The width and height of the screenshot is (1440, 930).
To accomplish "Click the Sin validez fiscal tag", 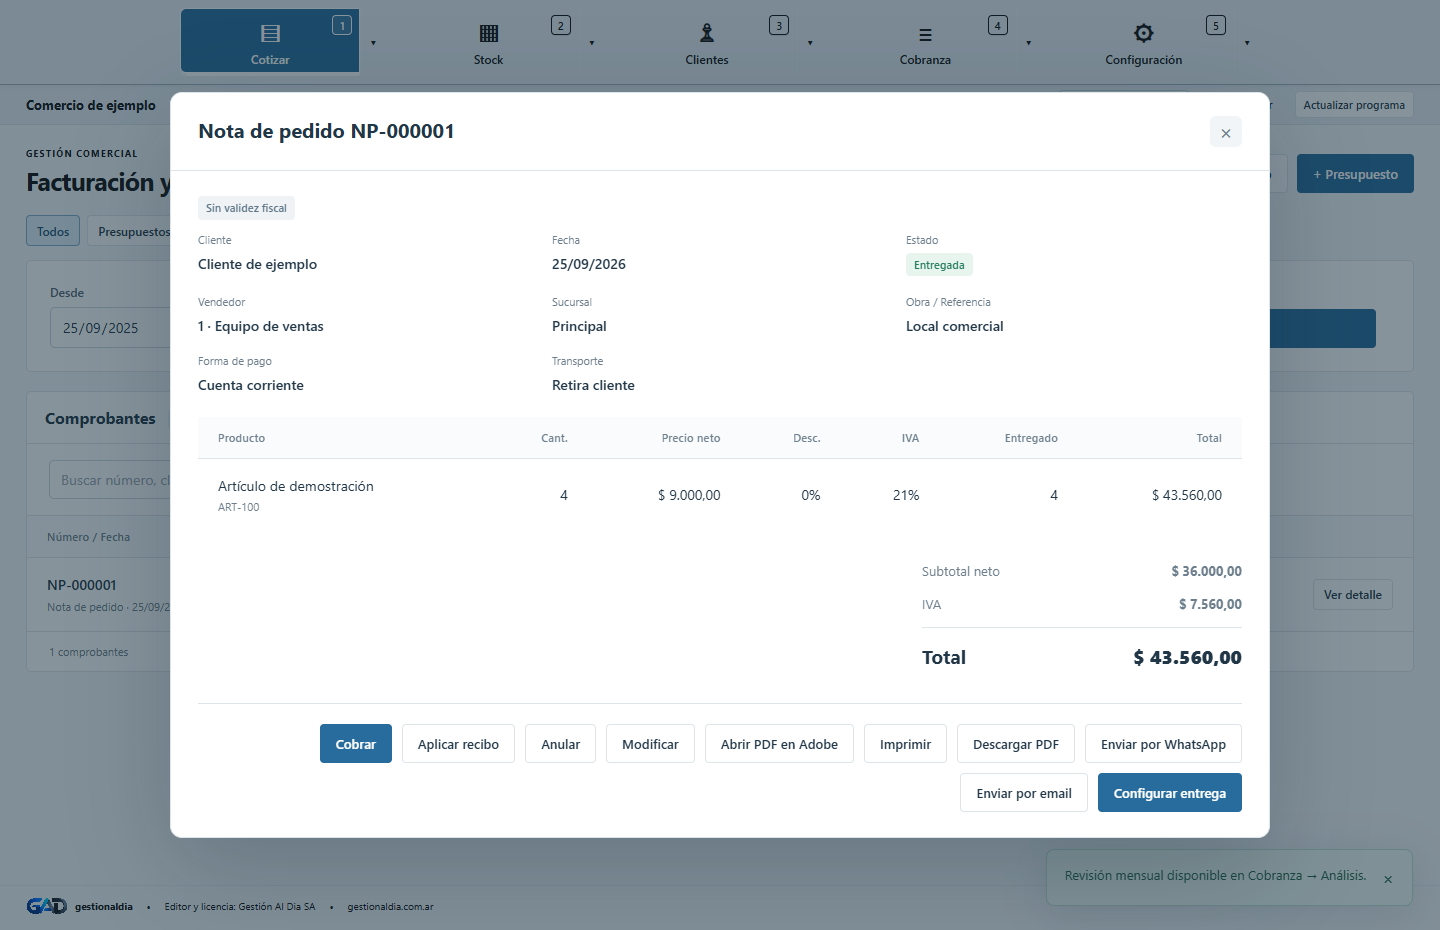I will point(246,208).
